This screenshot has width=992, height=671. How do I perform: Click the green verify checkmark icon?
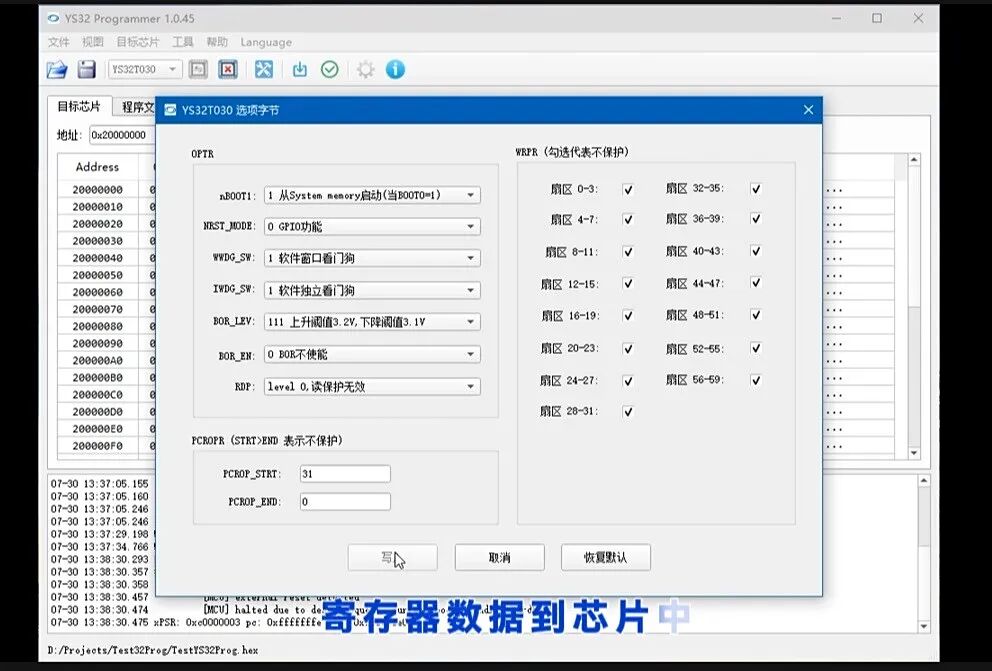click(x=330, y=70)
